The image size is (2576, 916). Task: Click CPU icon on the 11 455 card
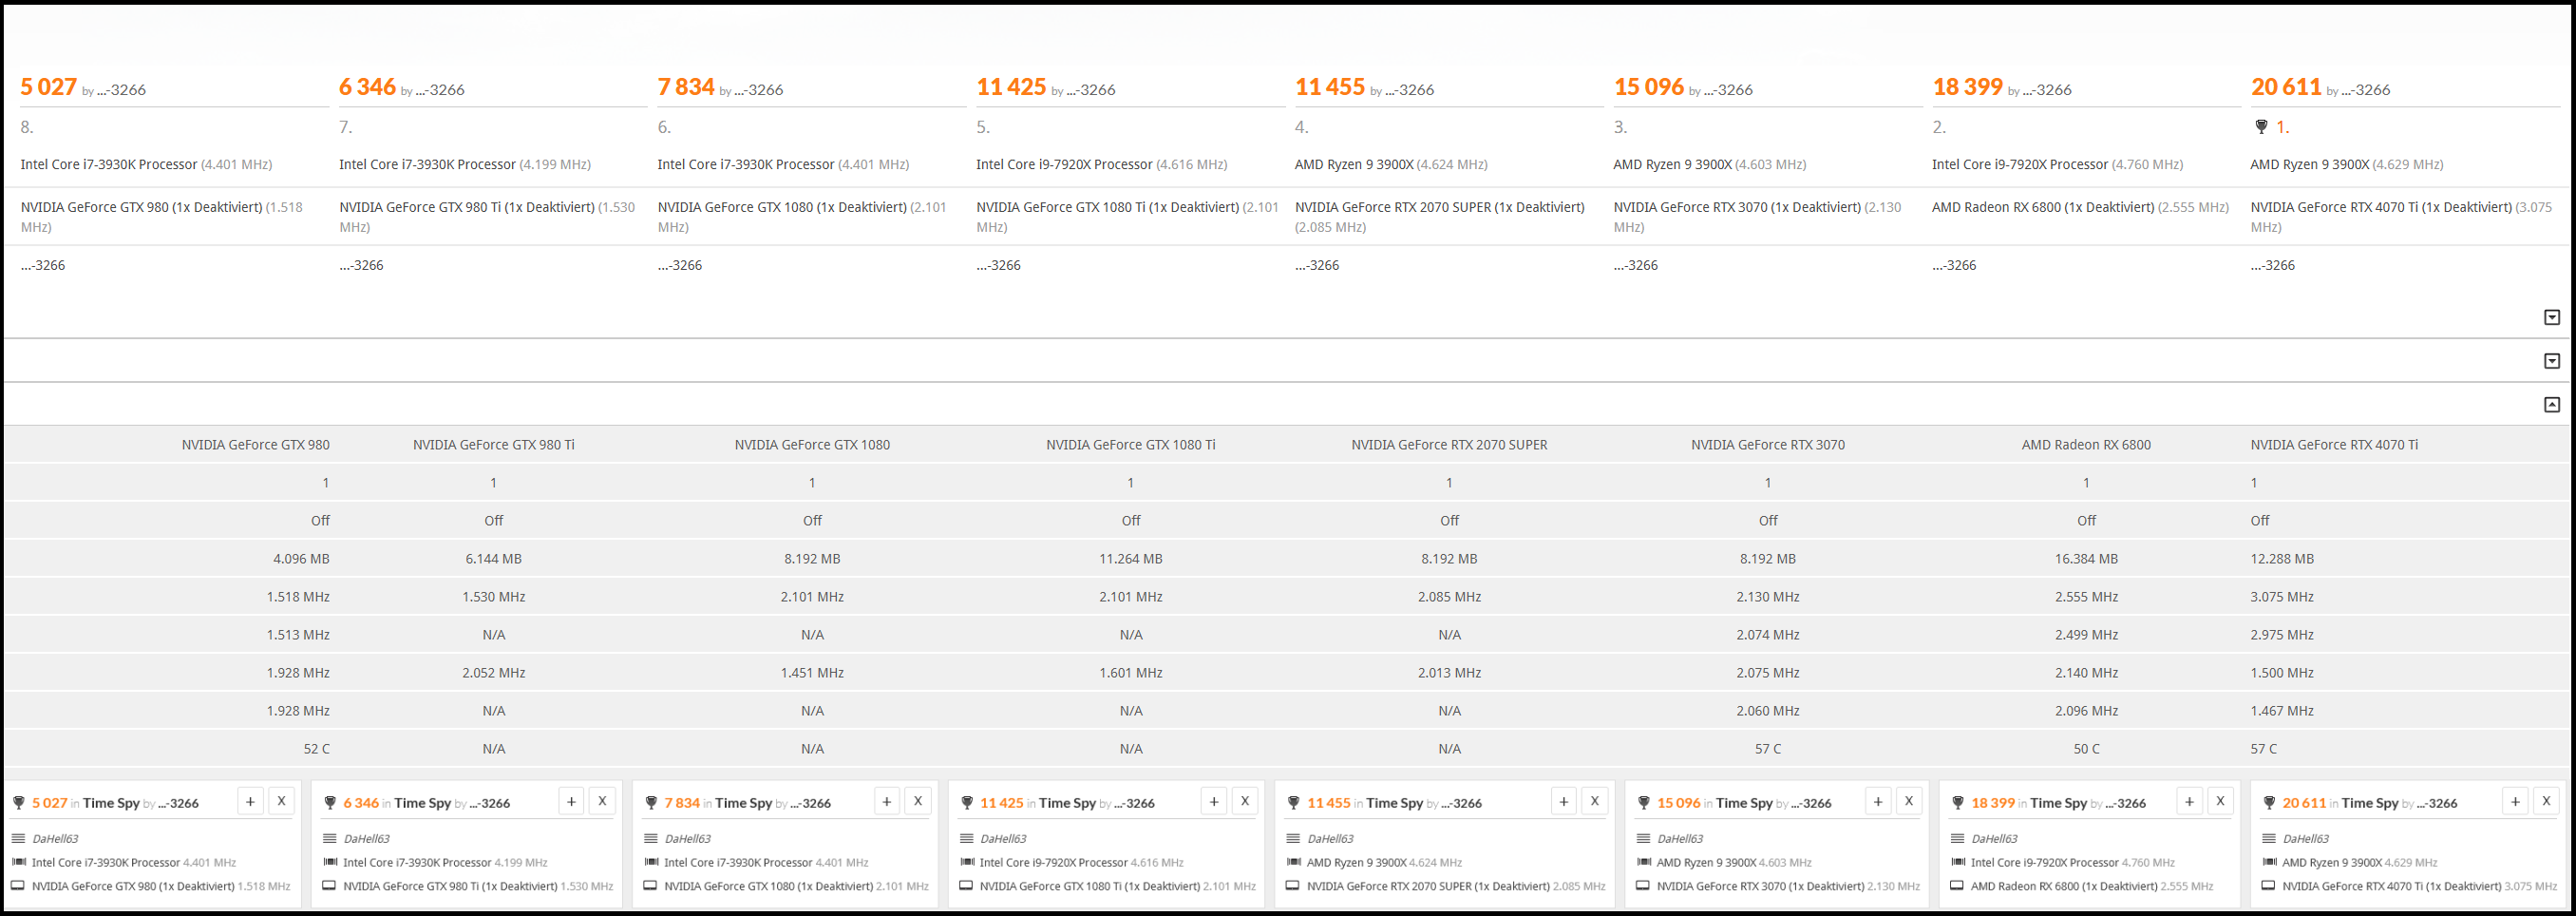(1294, 862)
